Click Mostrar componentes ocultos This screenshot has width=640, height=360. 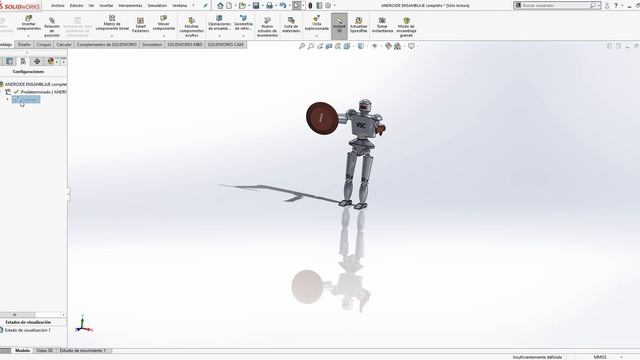(191, 27)
